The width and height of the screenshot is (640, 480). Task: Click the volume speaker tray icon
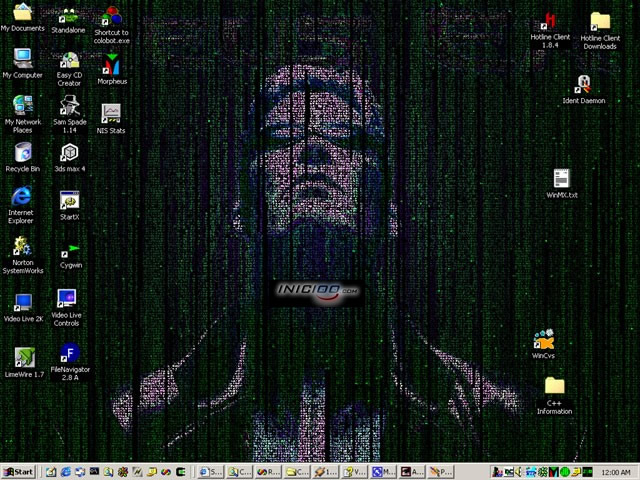point(519,472)
